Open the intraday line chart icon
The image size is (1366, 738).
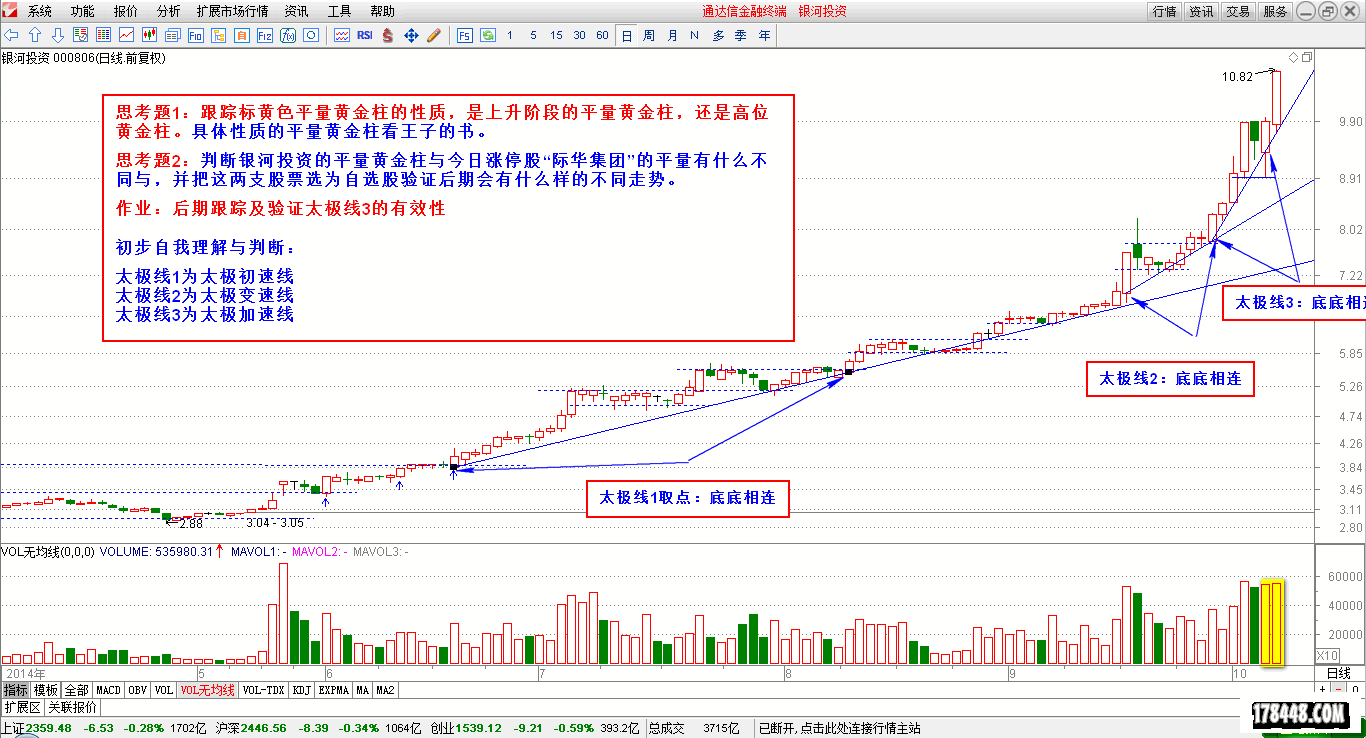pos(126,35)
